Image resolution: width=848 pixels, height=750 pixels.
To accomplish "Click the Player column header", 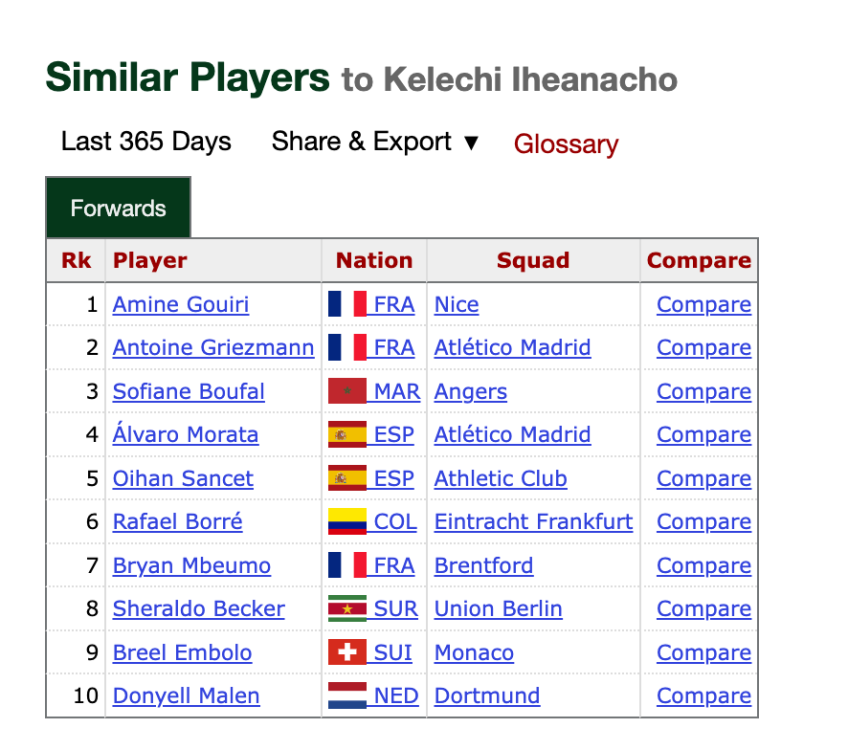I will [150, 261].
